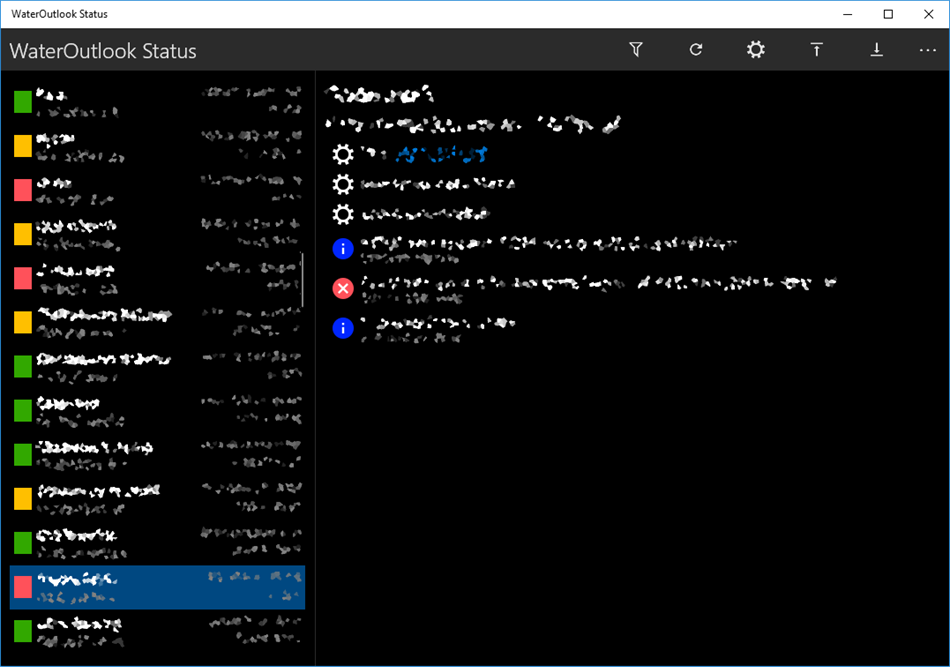Click the red square in the highlighted row
This screenshot has width=950, height=667.
tap(23, 587)
